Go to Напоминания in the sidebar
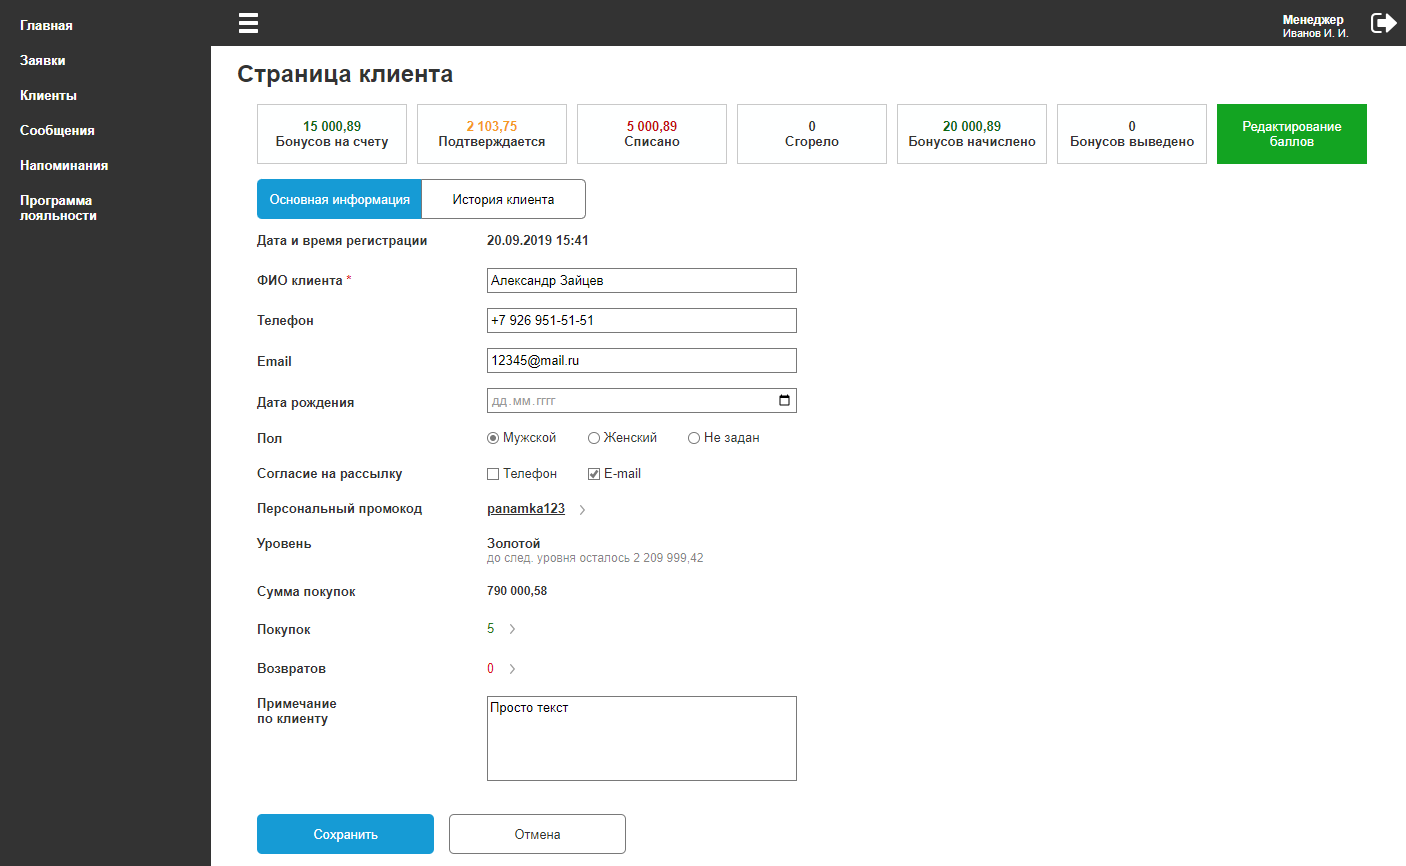Viewport: 1406px width, 866px height. 64,165
